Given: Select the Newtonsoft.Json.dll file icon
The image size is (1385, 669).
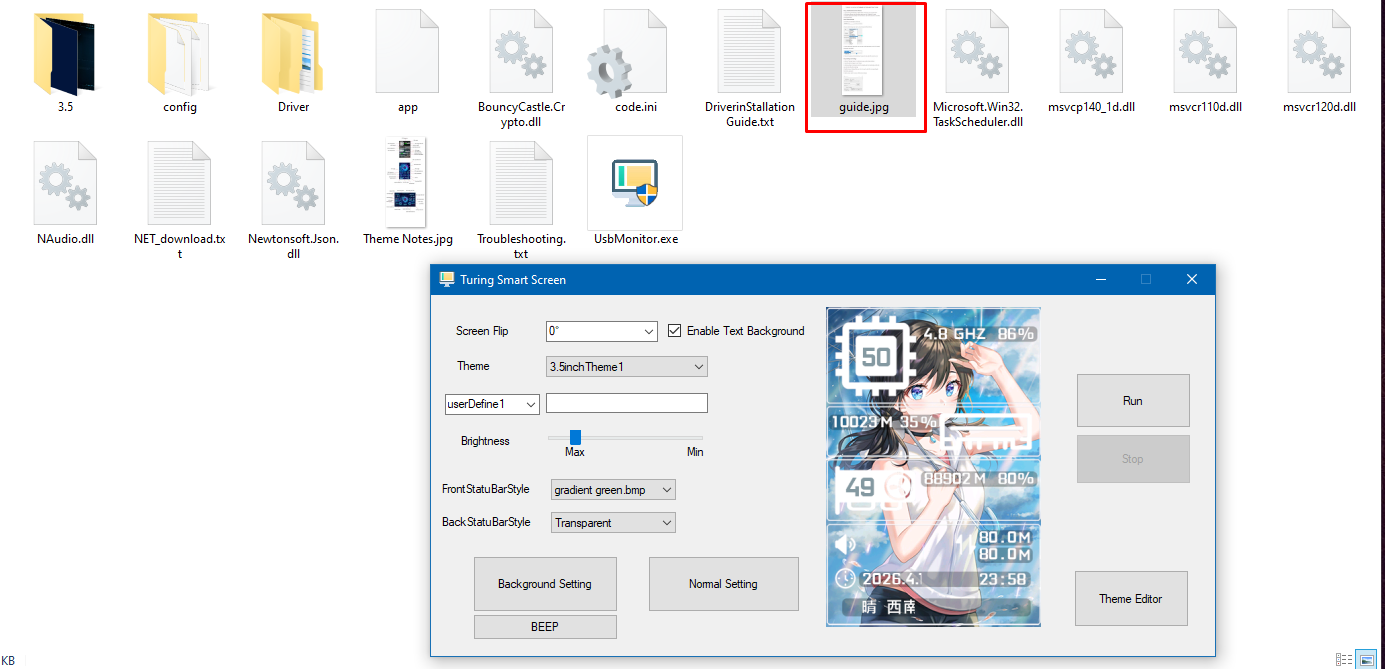Looking at the screenshot, I should [293, 183].
